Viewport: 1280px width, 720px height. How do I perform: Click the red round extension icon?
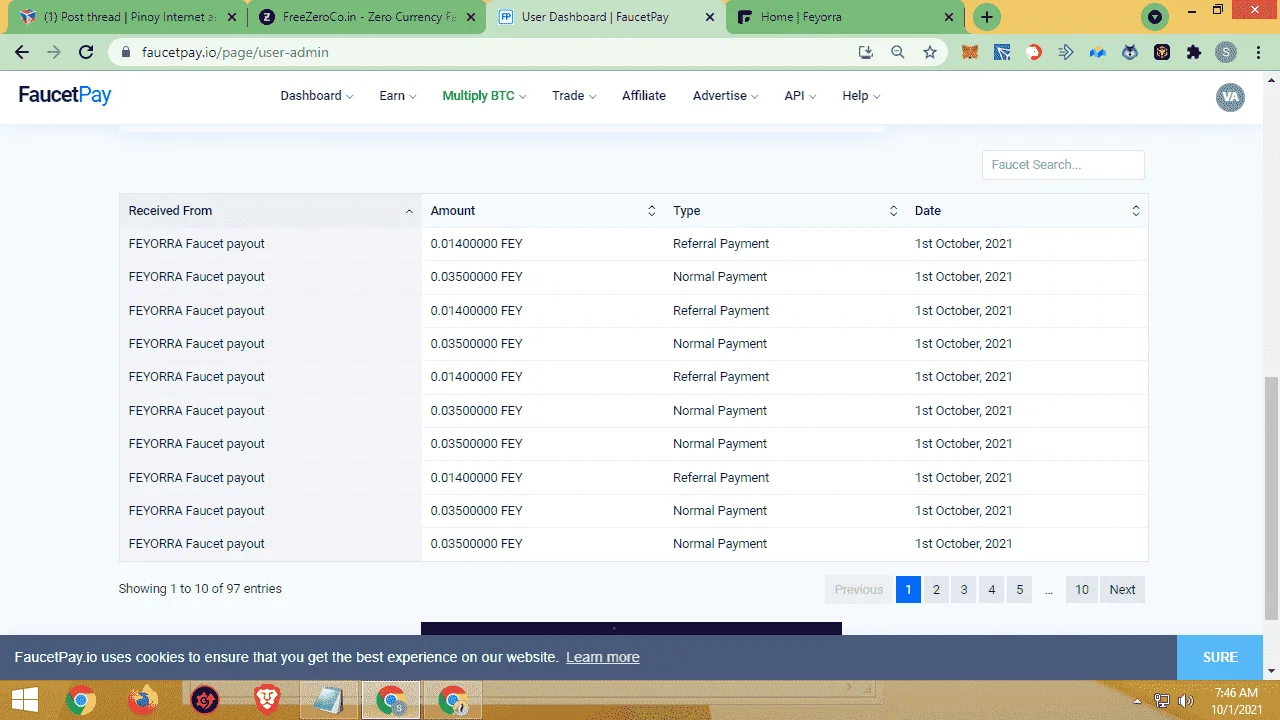[1034, 52]
